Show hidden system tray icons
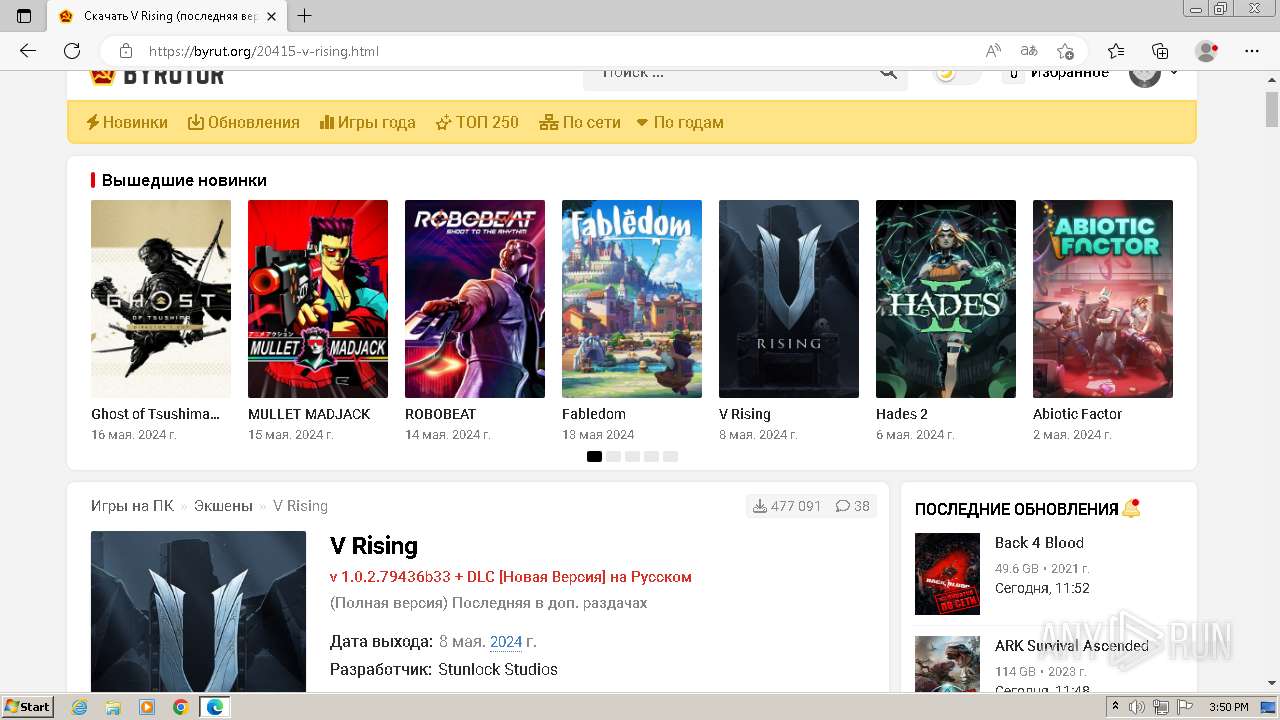Screen dimensions: 1280x720 [x=1116, y=707]
